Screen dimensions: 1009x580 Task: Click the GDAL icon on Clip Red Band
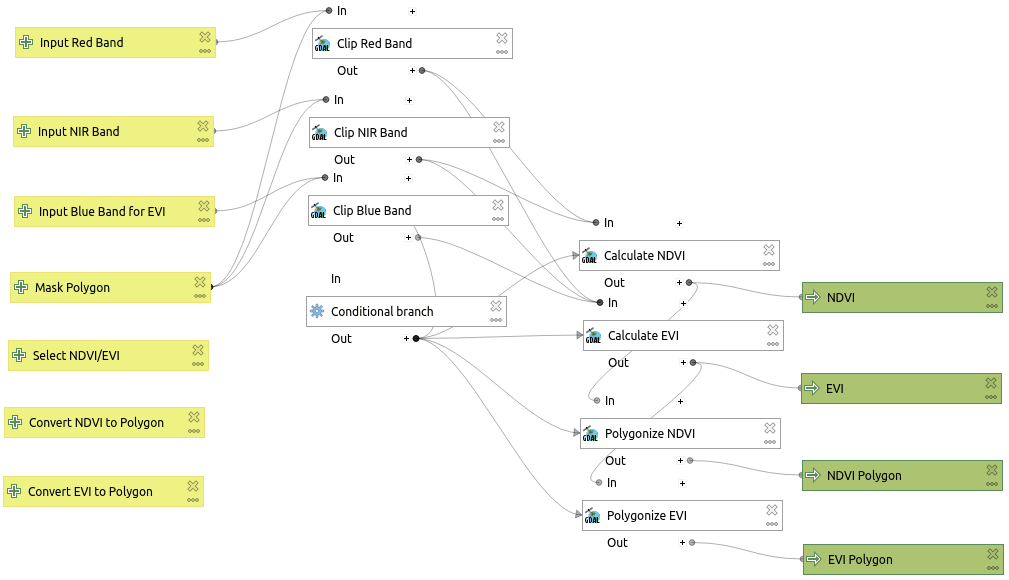[x=322, y=44]
